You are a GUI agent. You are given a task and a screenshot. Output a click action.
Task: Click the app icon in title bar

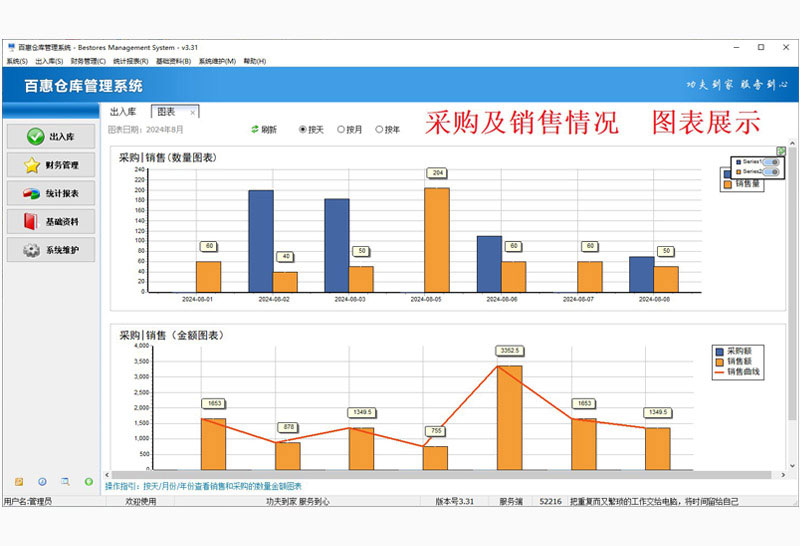coord(11,47)
